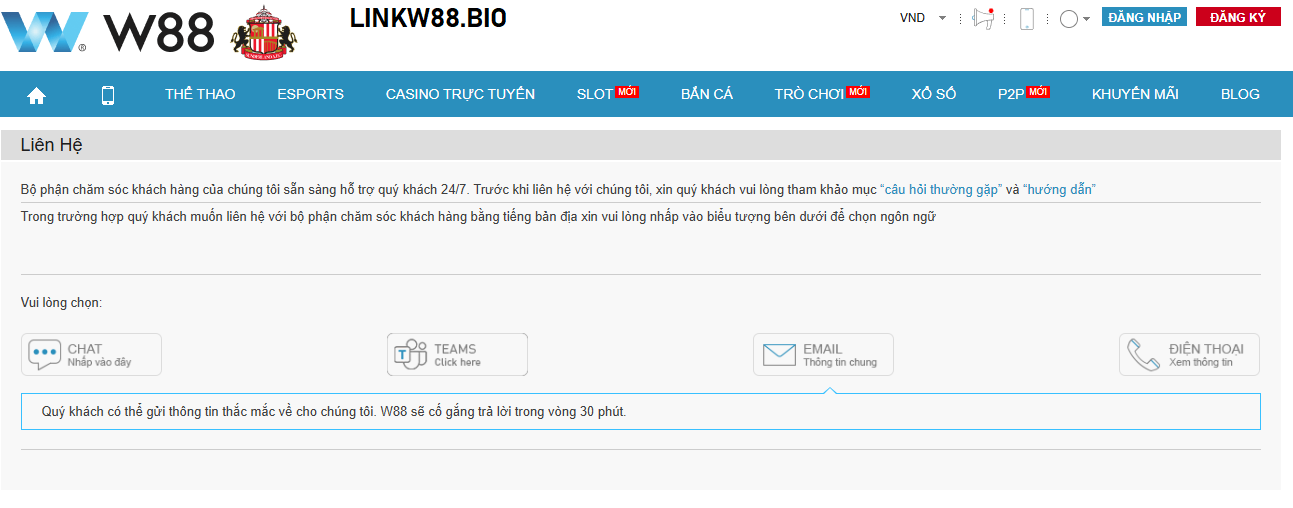Image resolution: width=1293 pixels, height=508 pixels.
Task: Click the home icon in navigation bar
Action: click(x=37, y=95)
